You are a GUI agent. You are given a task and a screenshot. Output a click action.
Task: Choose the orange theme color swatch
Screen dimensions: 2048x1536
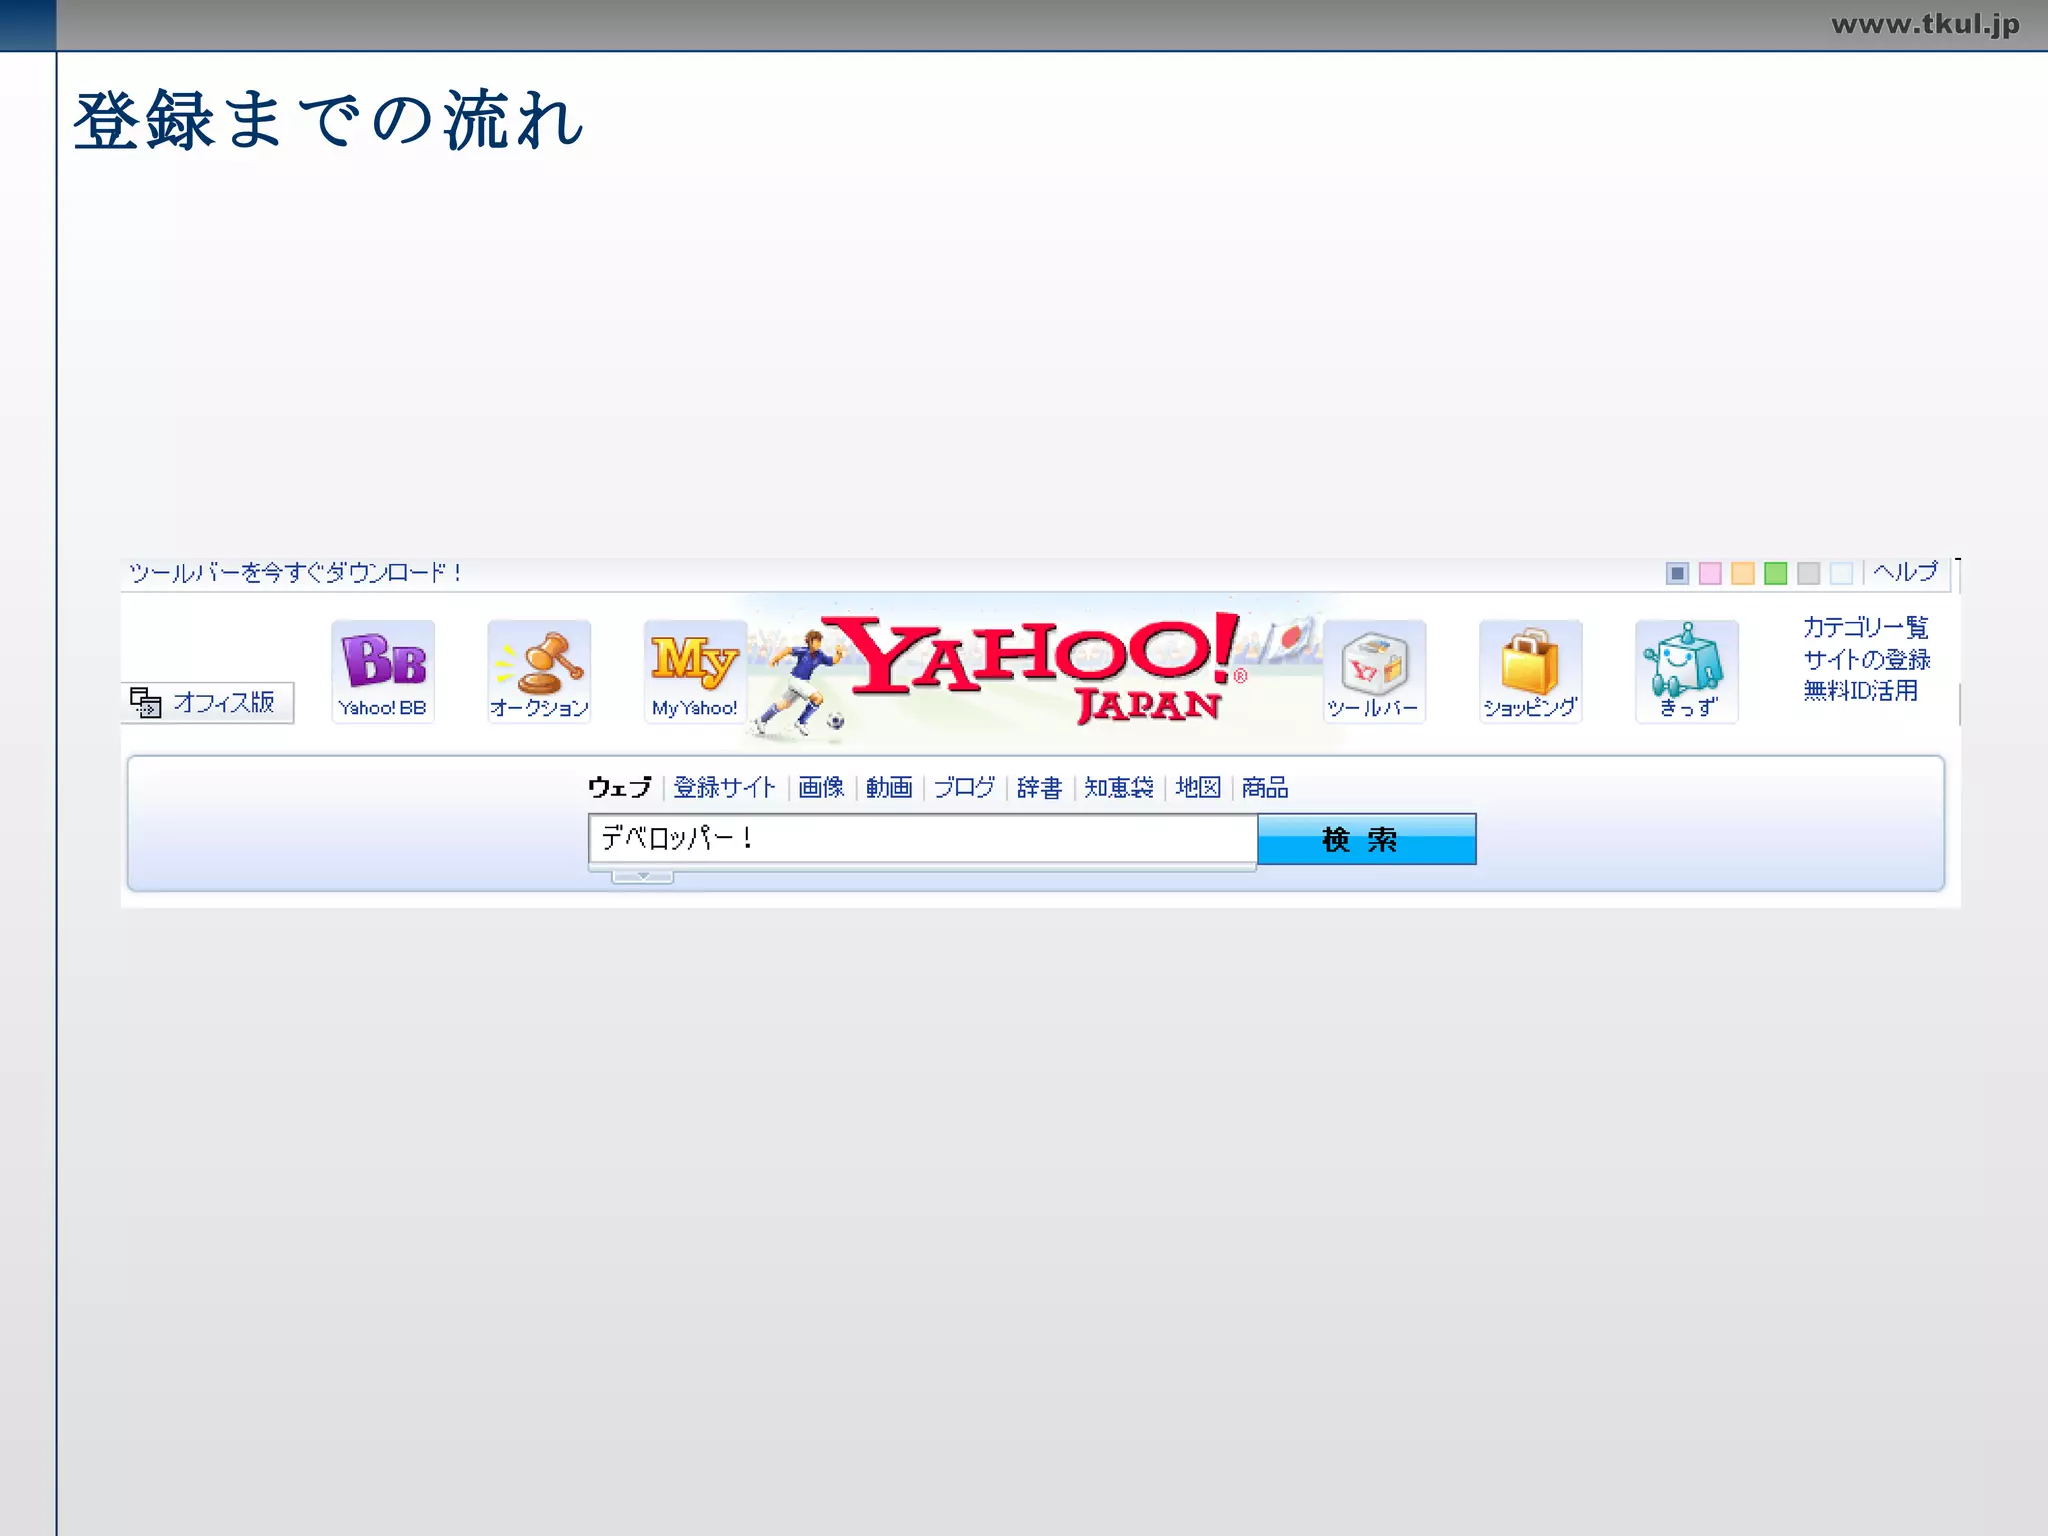pyautogui.click(x=1743, y=573)
